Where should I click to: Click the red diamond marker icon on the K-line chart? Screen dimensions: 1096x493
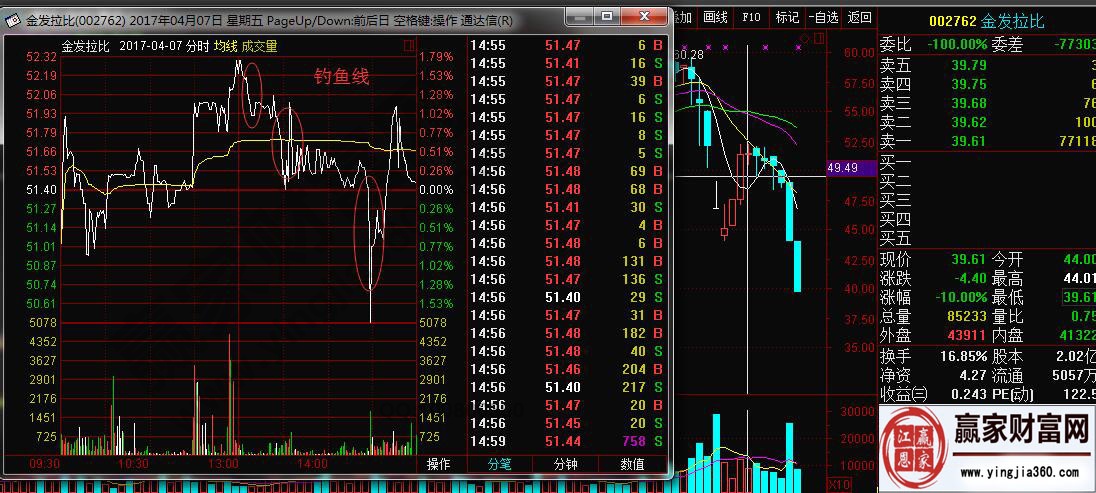click(x=800, y=38)
